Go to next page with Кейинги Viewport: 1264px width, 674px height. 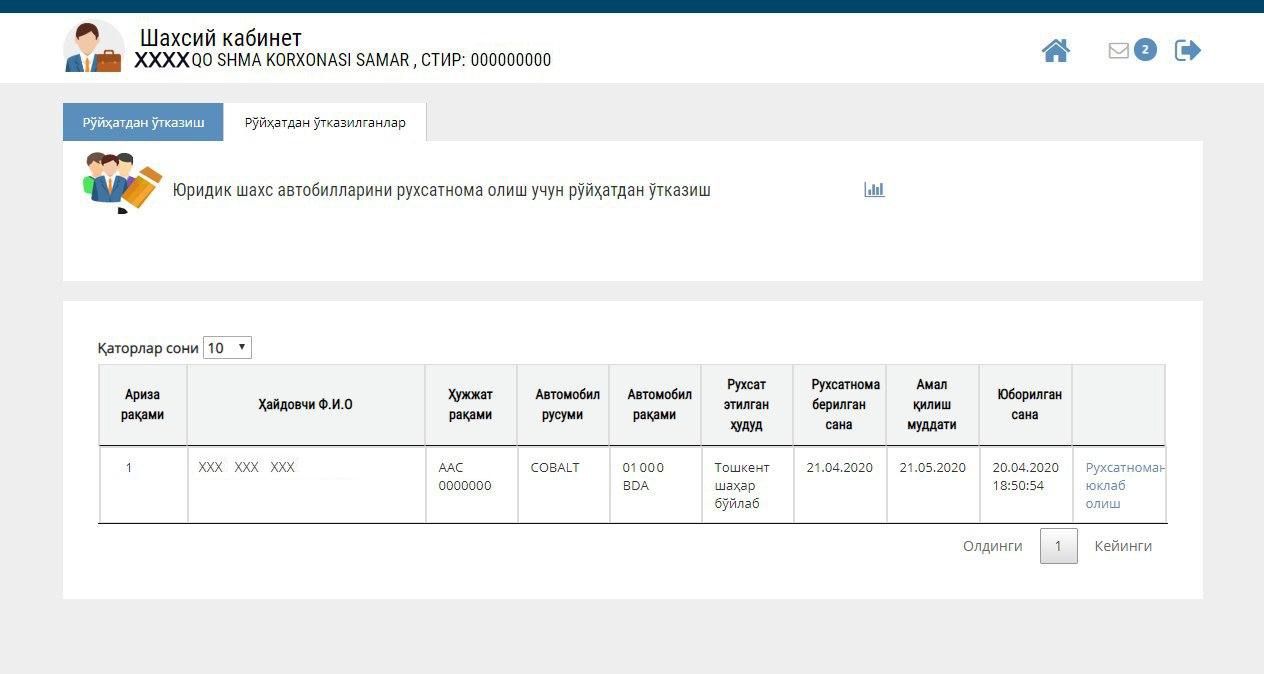tap(1123, 546)
